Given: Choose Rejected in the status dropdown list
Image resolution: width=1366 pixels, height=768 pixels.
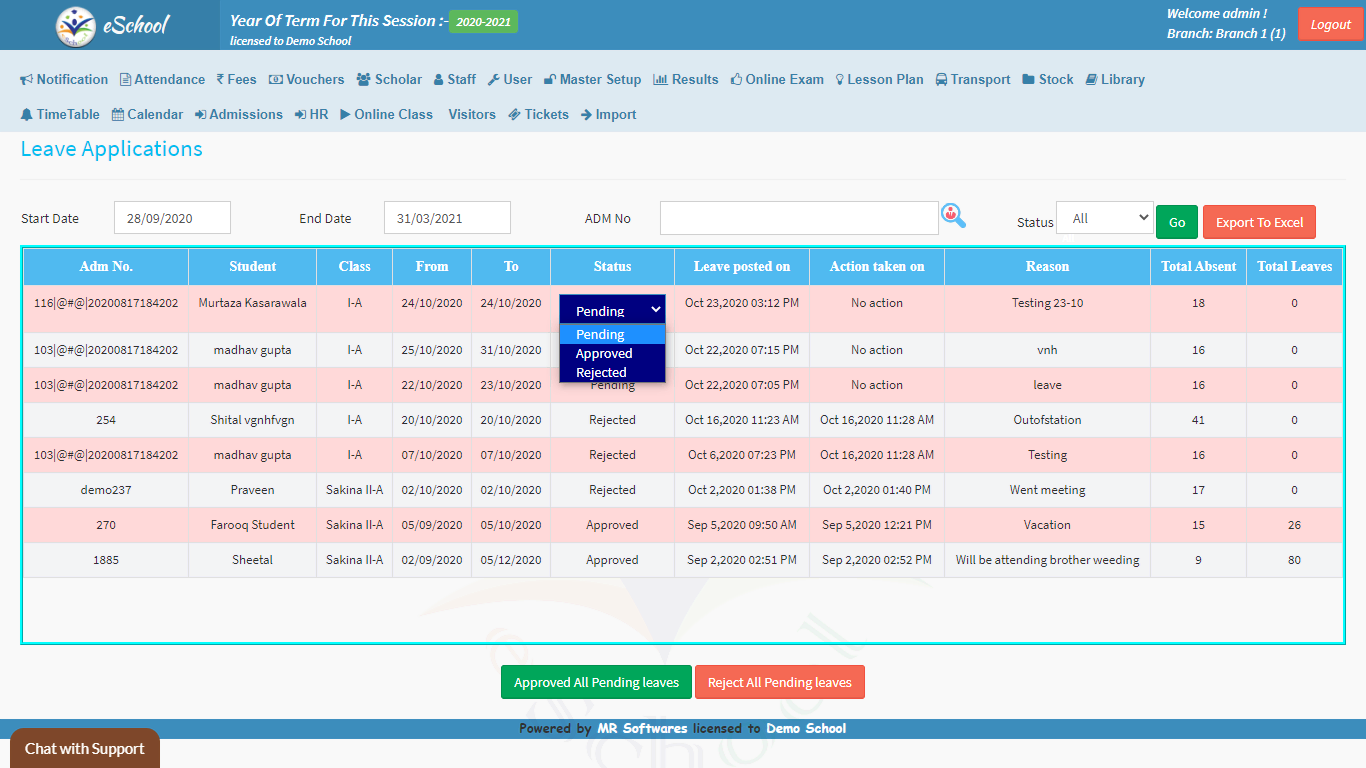Looking at the screenshot, I should click(x=601, y=372).
